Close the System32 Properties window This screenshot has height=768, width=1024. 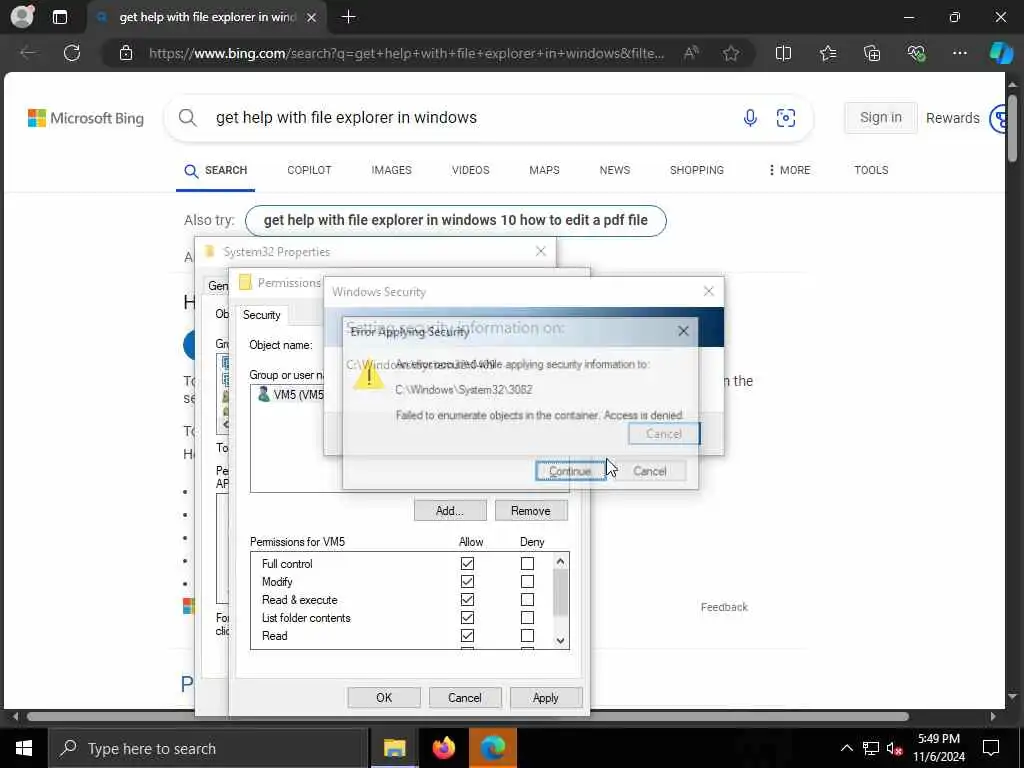541,251
